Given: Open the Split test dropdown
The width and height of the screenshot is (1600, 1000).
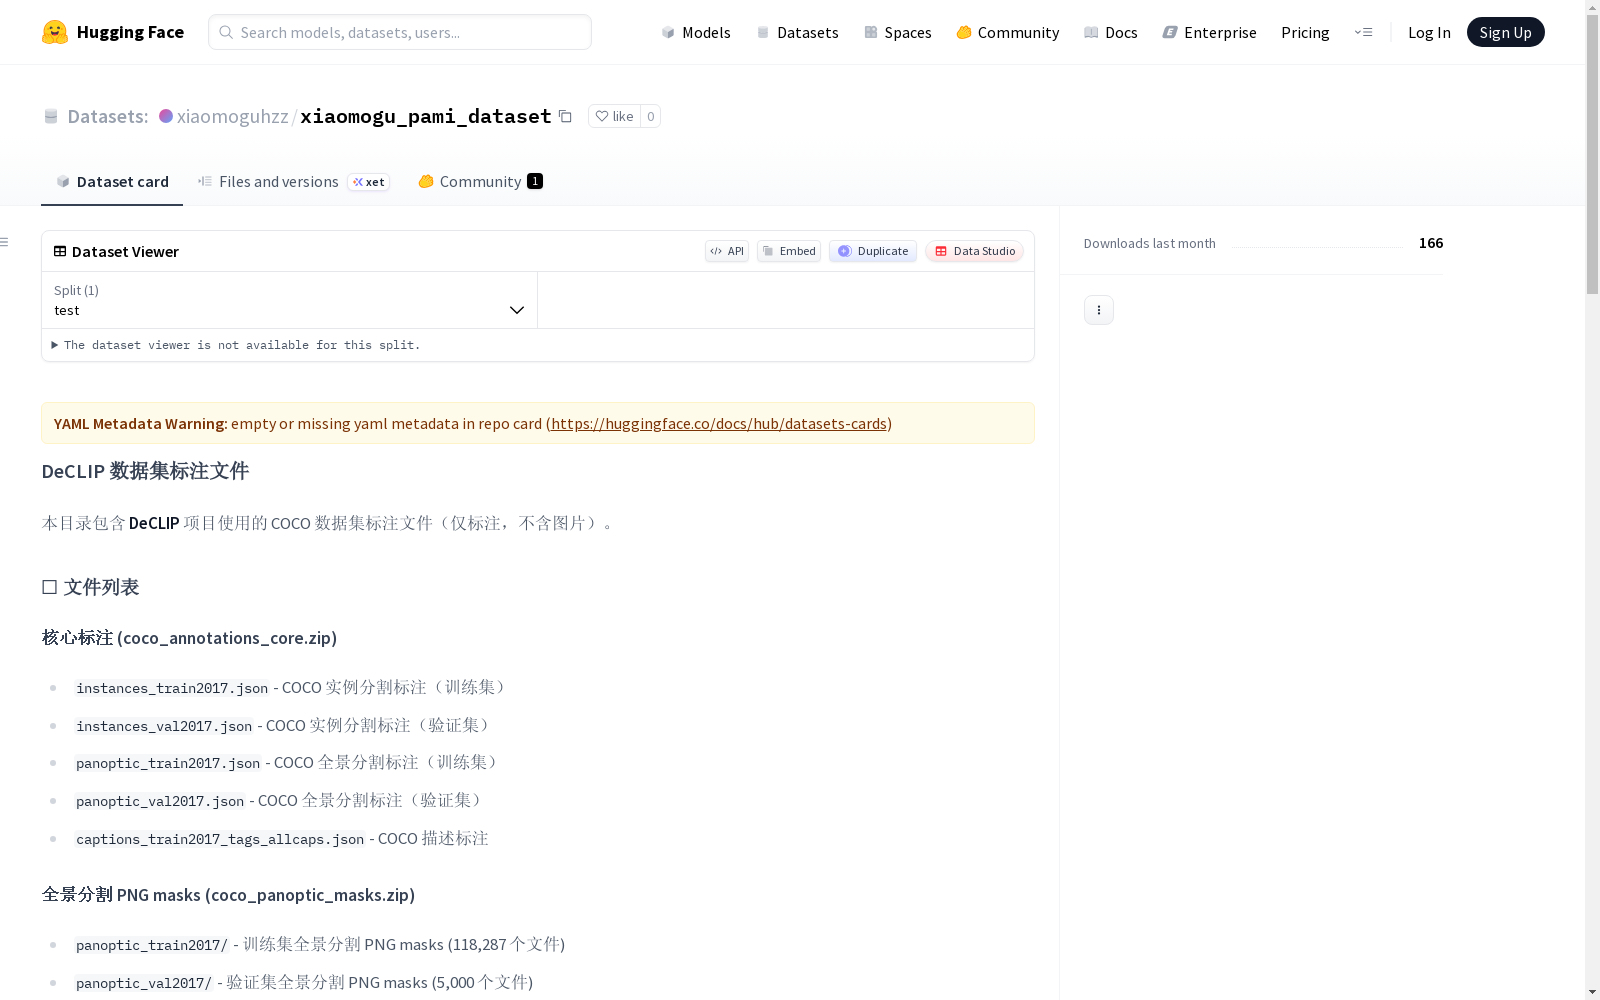Looking at the screenshot, I should point(290,300).
